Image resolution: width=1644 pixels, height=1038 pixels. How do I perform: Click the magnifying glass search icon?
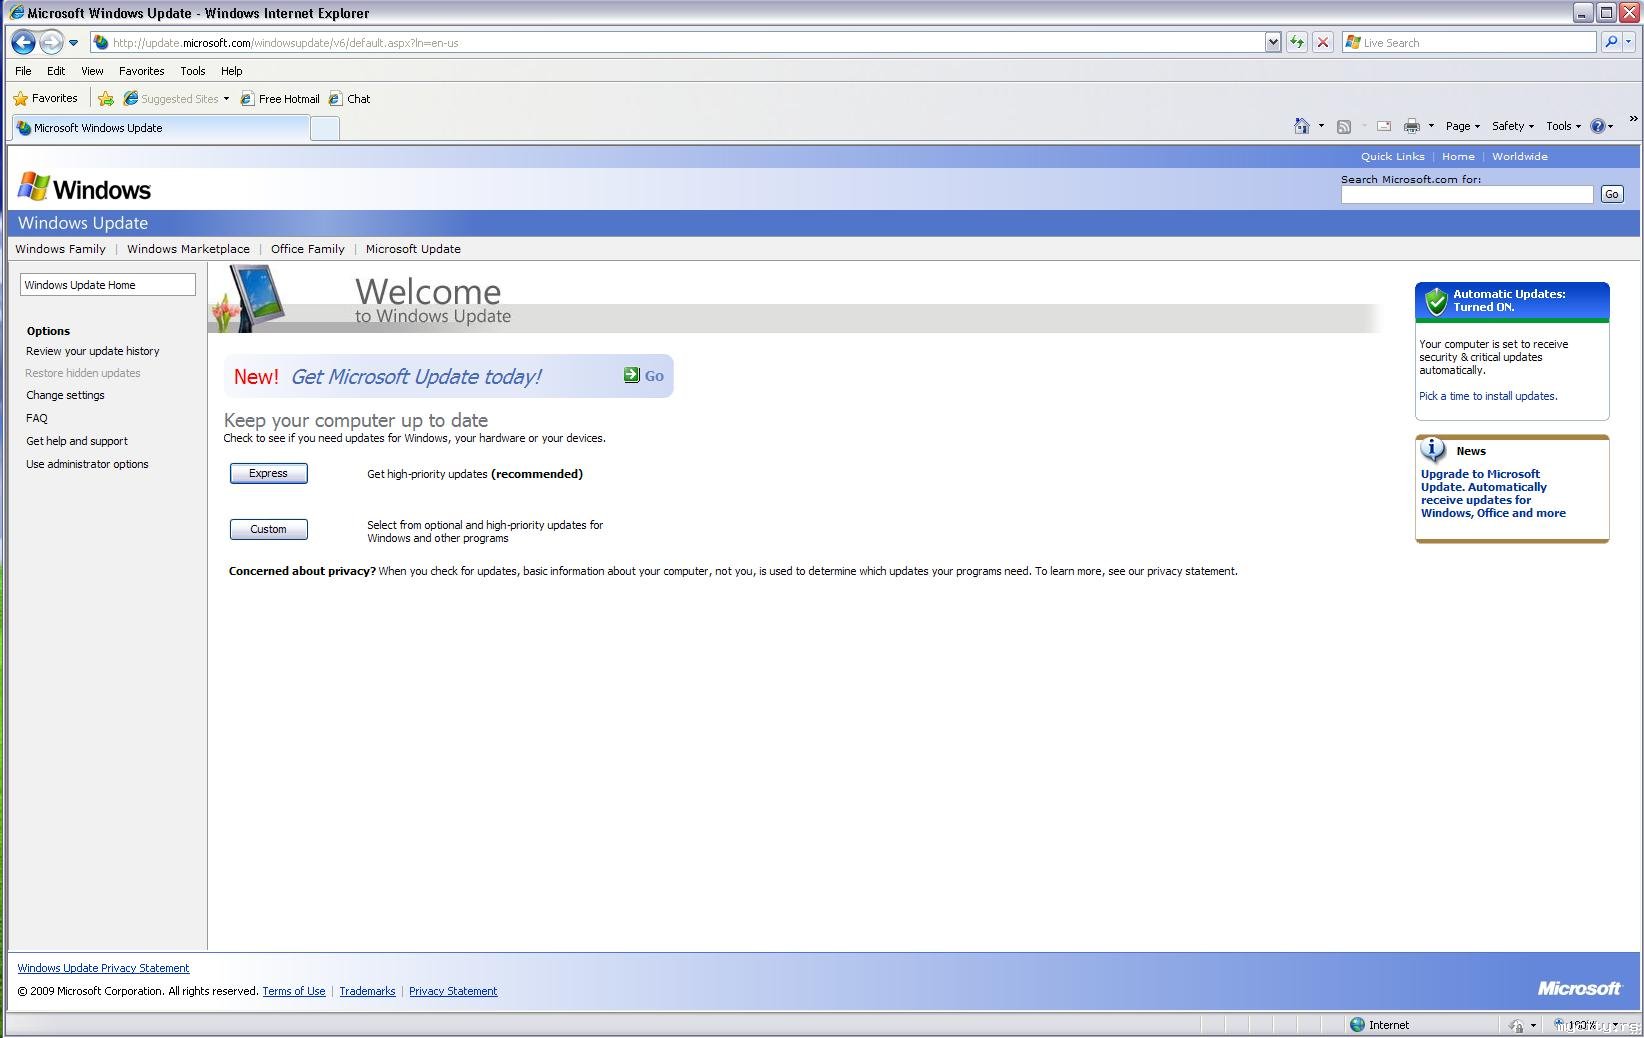1610,43
